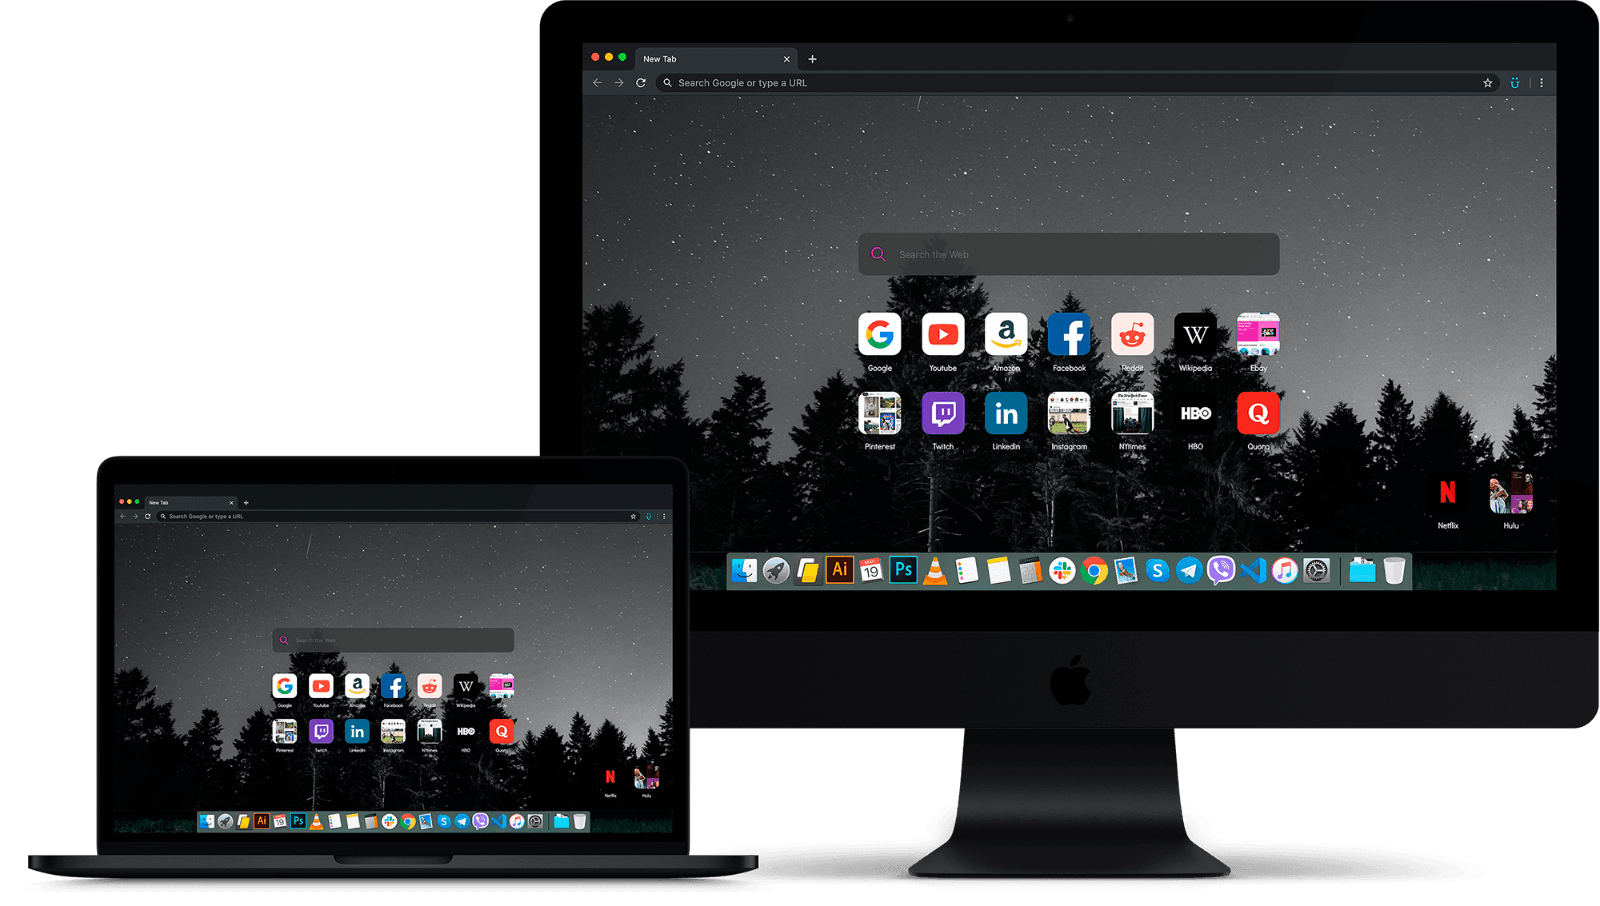Open Illustrator in the iMac dock
1600x906 pixels.
840,570
